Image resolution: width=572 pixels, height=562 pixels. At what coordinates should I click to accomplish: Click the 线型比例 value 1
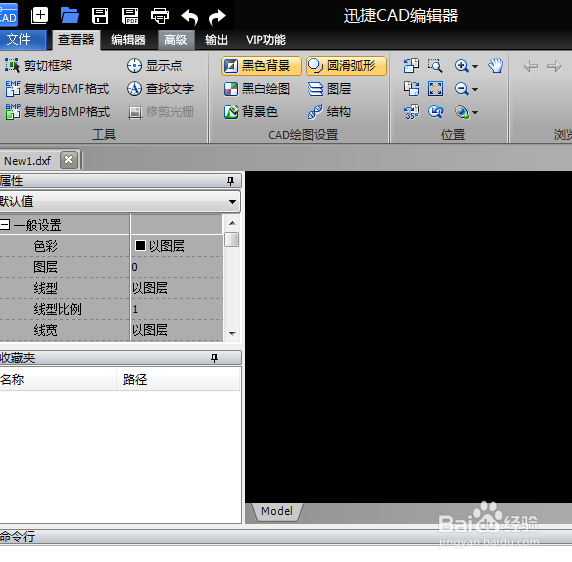177,309
